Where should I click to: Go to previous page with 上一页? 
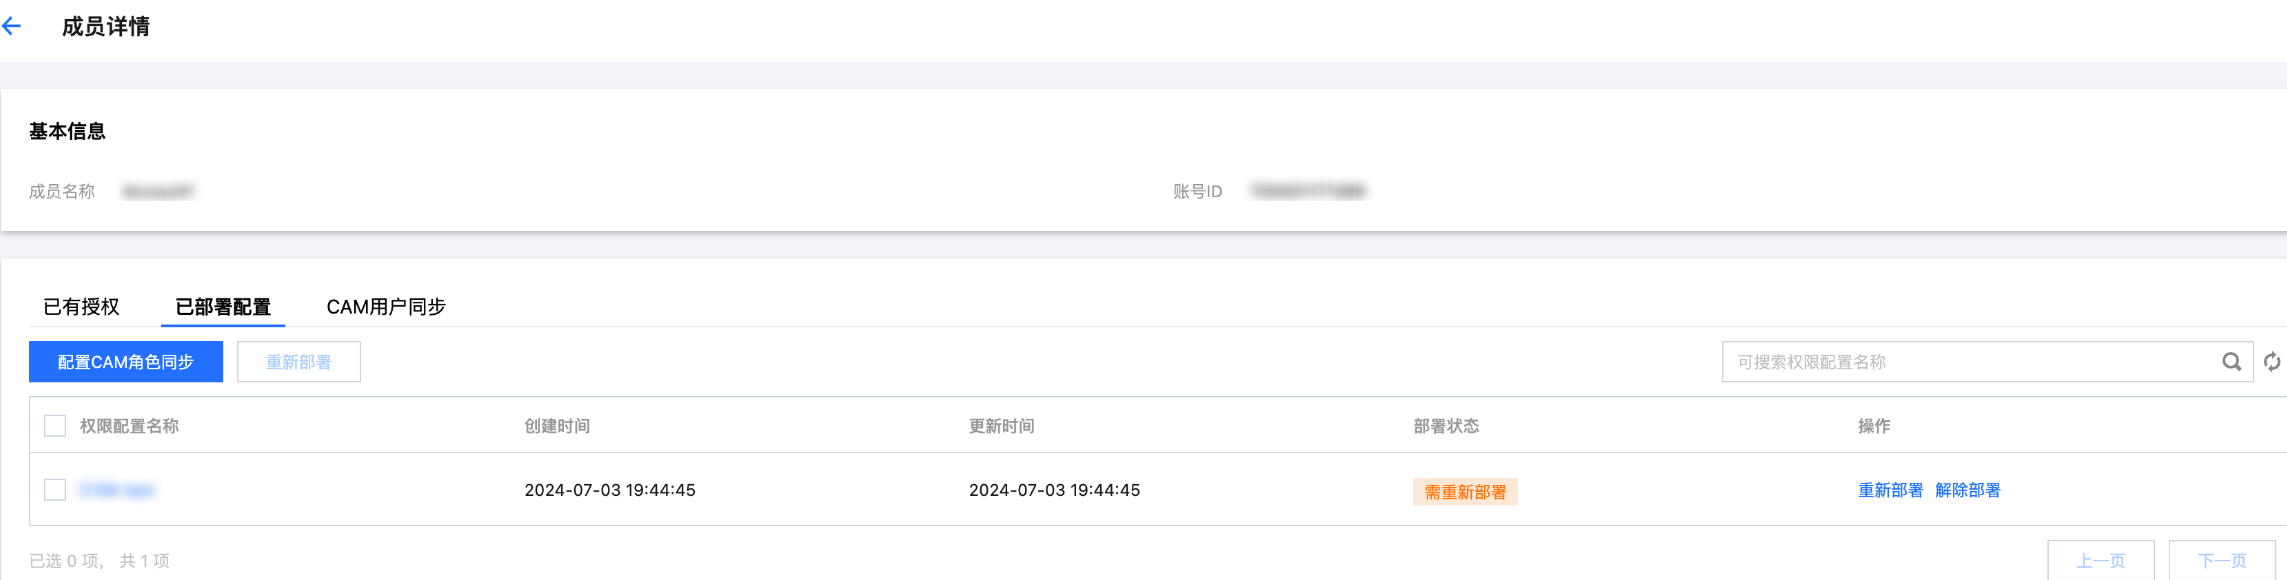(x=2100, y=561)
